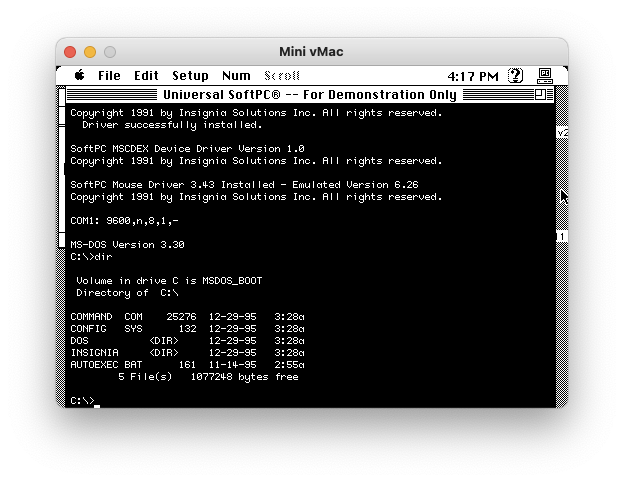Click the 4:17 PM menu bar clock
Viewport: 624px width, 482px height.
[473, 76]
